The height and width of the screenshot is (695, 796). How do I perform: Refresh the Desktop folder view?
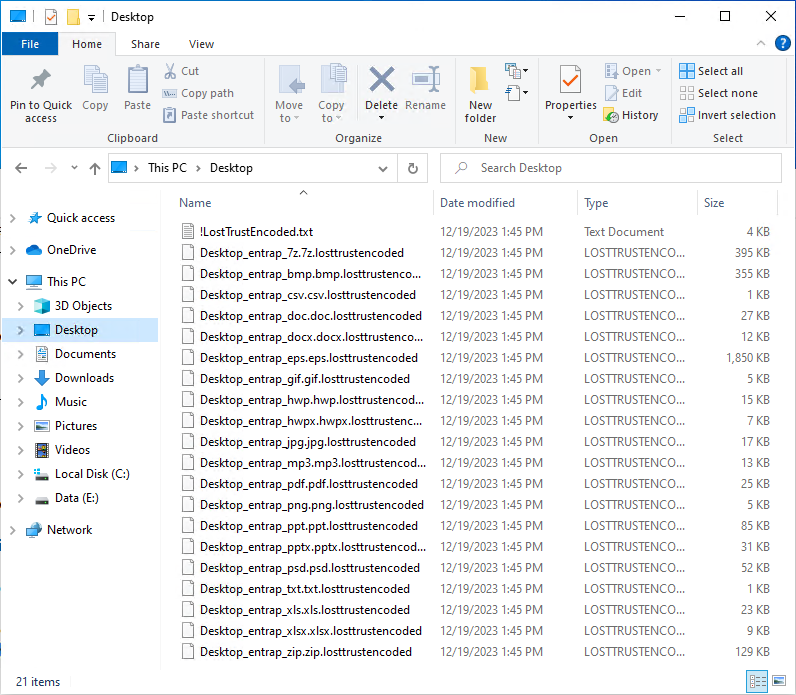point(413,168)
